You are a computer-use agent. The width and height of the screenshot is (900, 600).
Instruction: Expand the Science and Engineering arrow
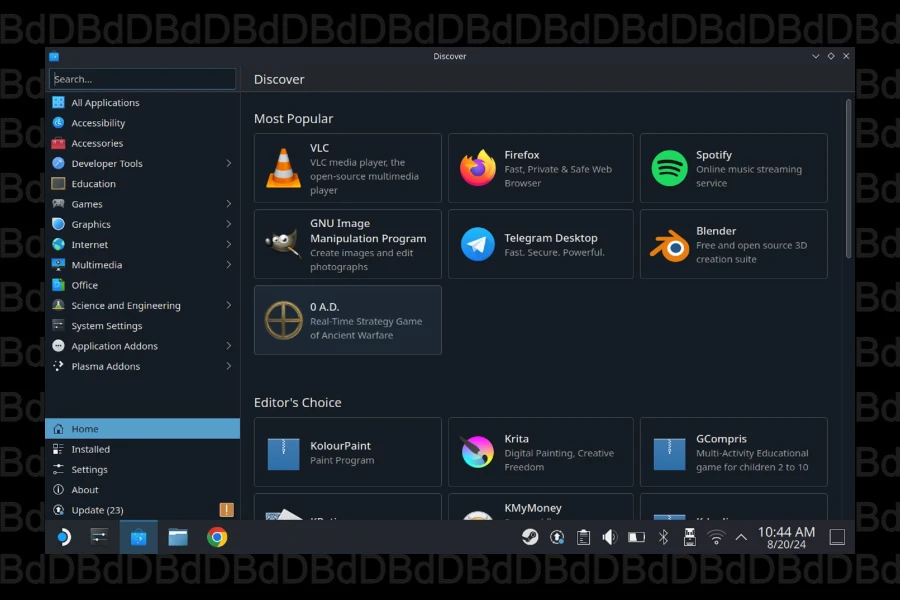click(x=228, y=305)
